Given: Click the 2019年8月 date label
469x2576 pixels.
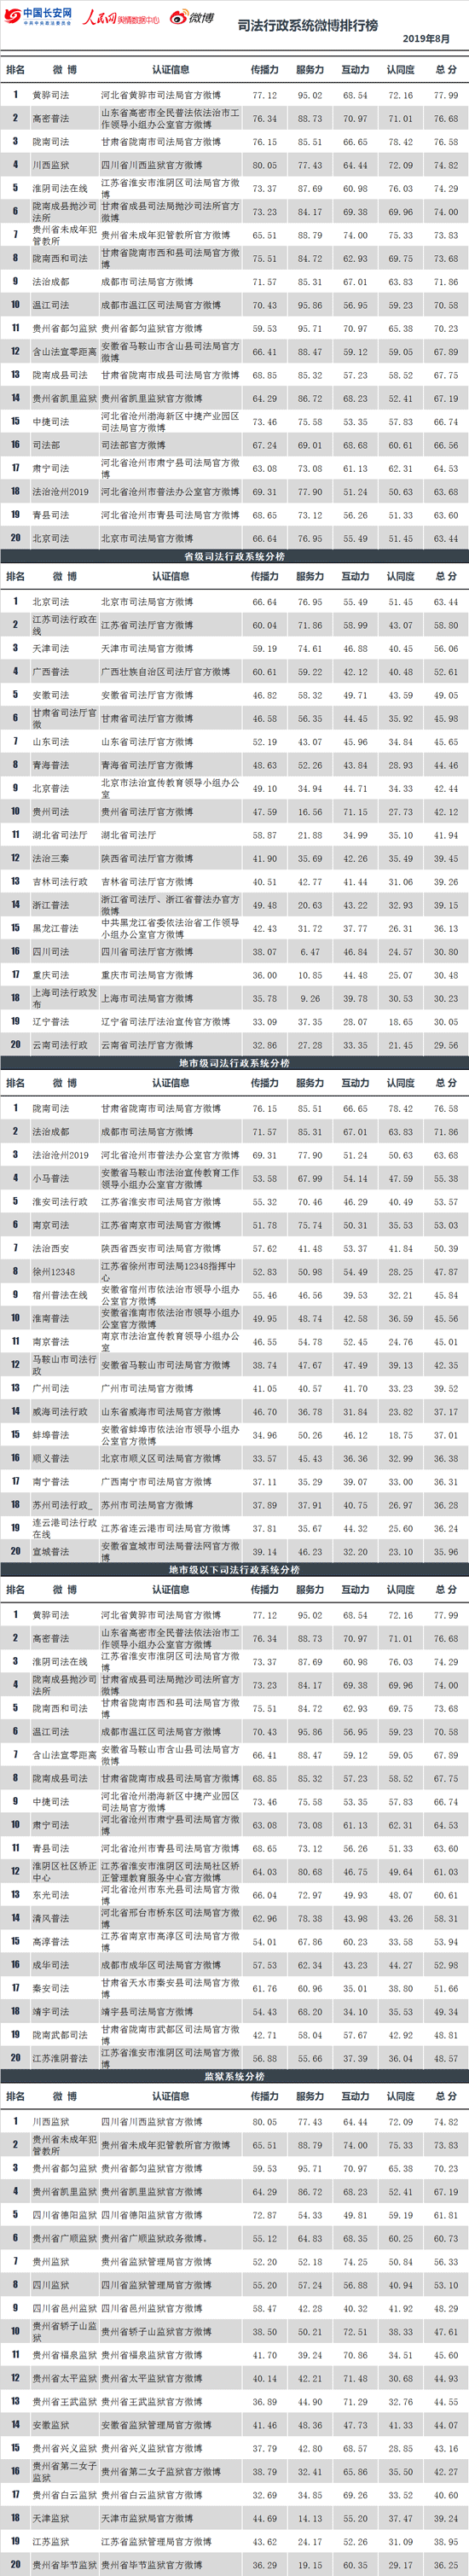Looking at the screenshot, I should click(x=426, y=39).
